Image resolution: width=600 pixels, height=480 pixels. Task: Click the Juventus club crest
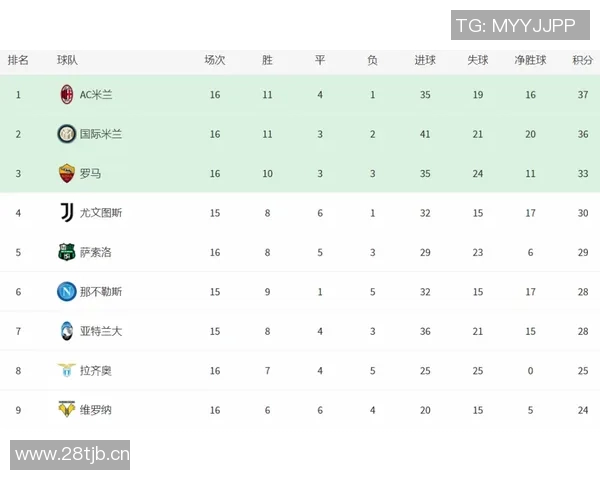pyautogui.click(x=66, y=213)
